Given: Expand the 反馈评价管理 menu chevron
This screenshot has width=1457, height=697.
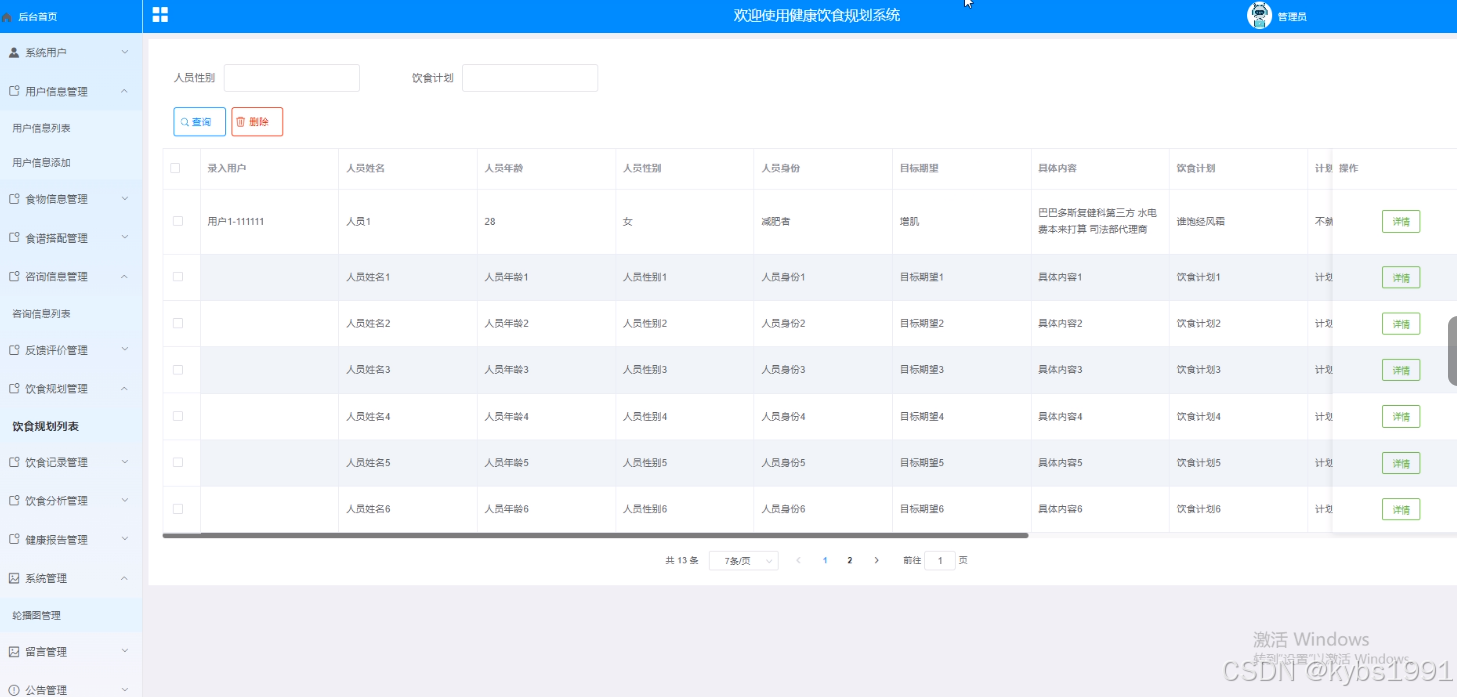Looking at the screenshot, I should pos(125,350).
